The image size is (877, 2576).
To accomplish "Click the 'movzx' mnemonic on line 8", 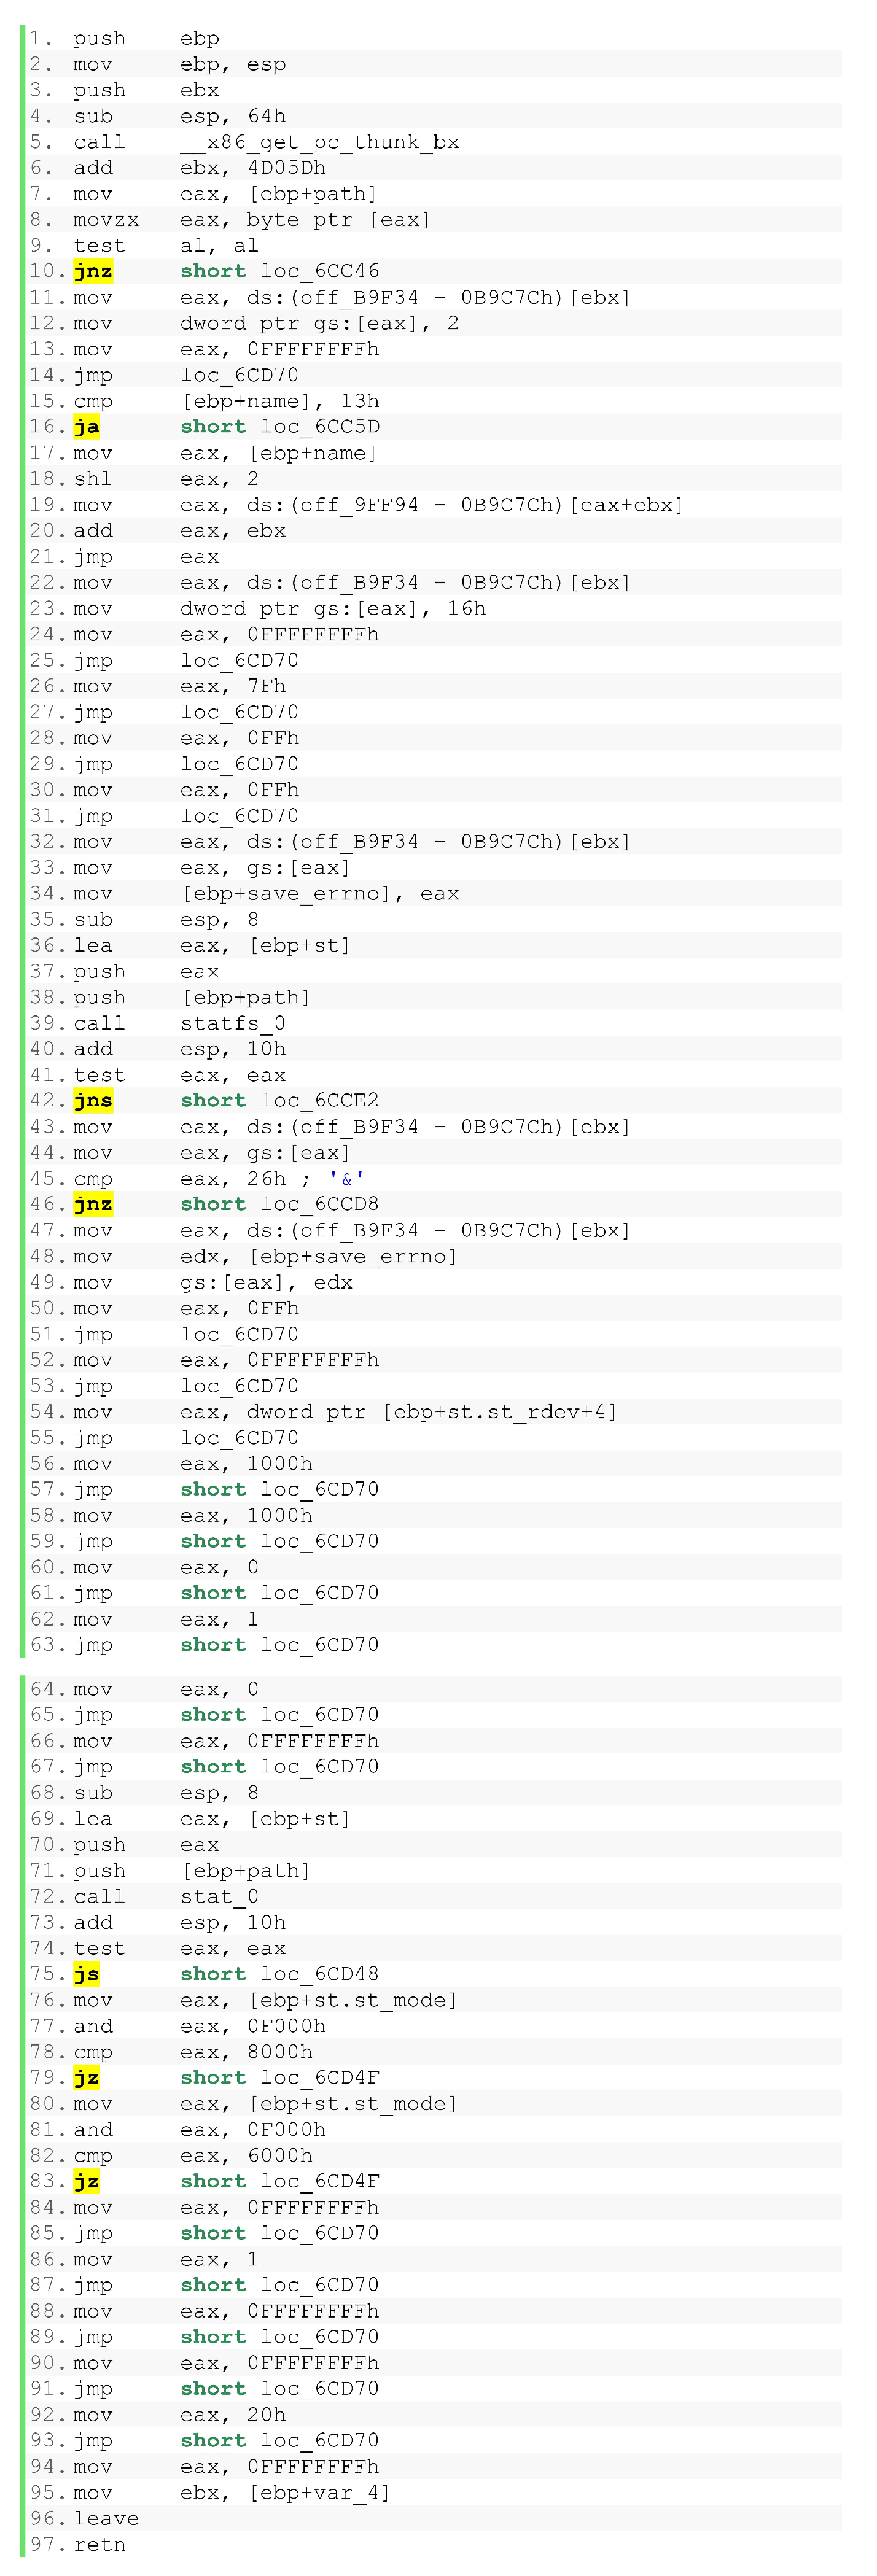I will 106,220.
